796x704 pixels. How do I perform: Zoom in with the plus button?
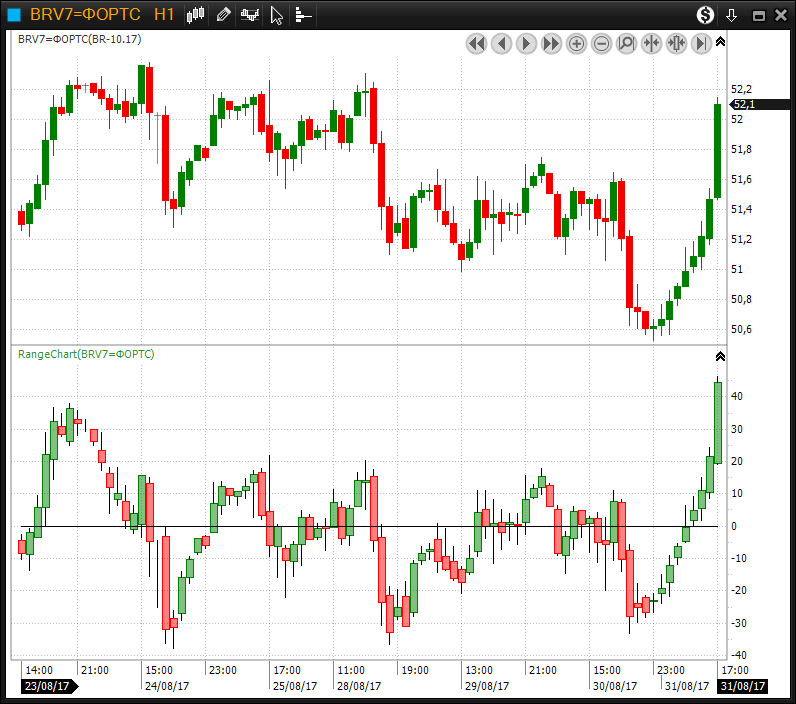(x=577, y=43)
